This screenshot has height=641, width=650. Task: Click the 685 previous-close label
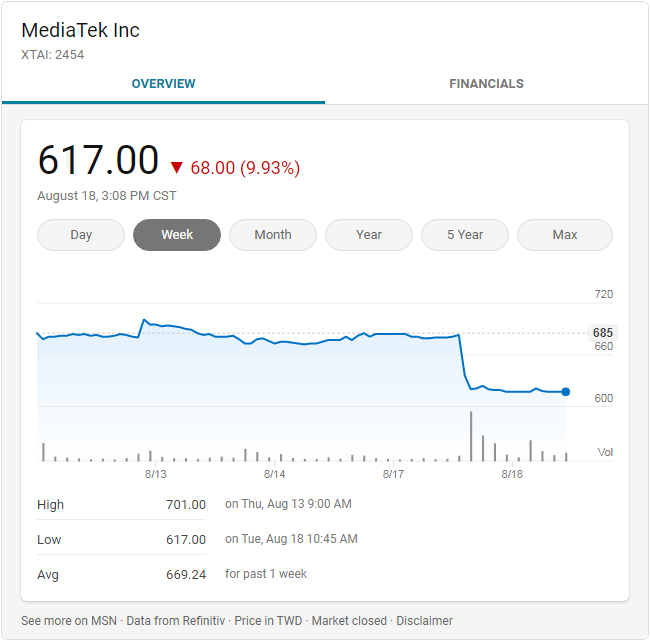[x=602, y=333]
